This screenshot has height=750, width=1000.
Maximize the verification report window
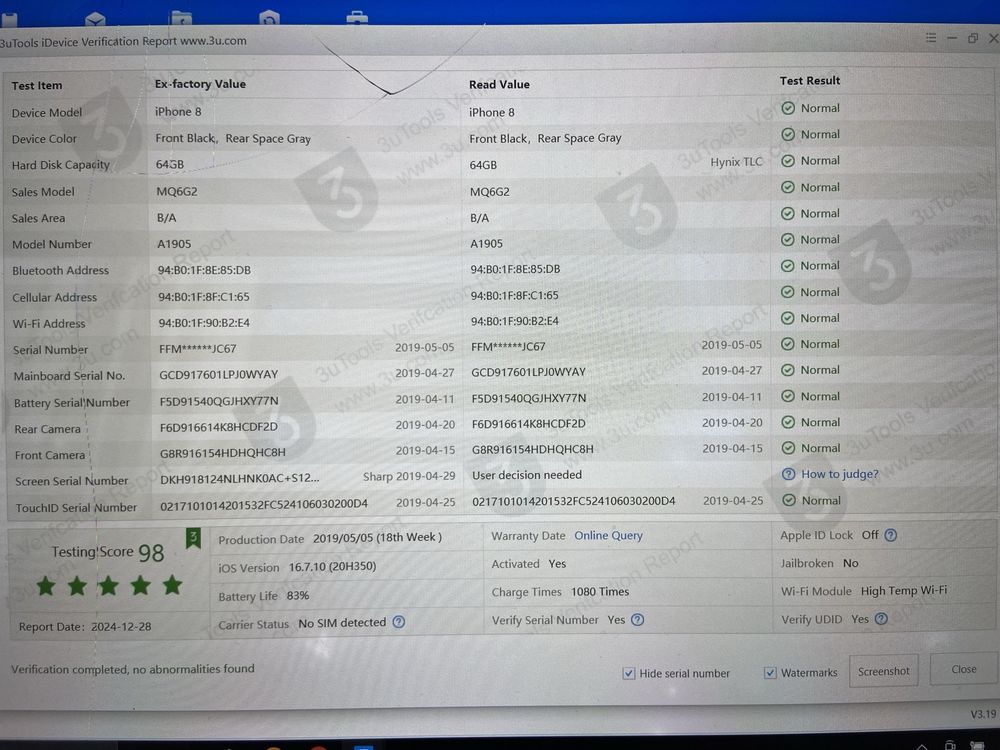pos(973,38)
